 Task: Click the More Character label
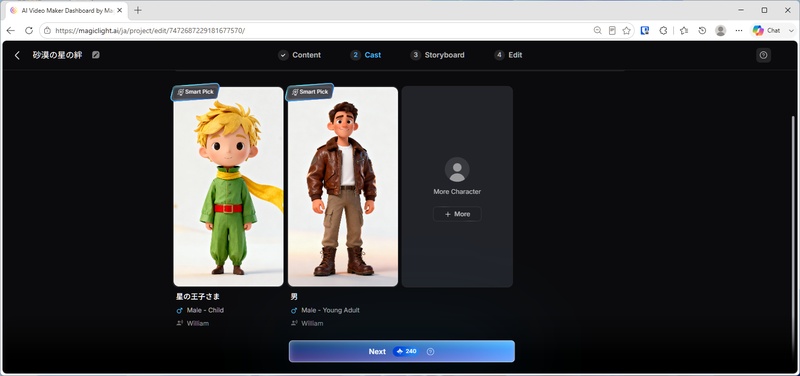(457, 192)
